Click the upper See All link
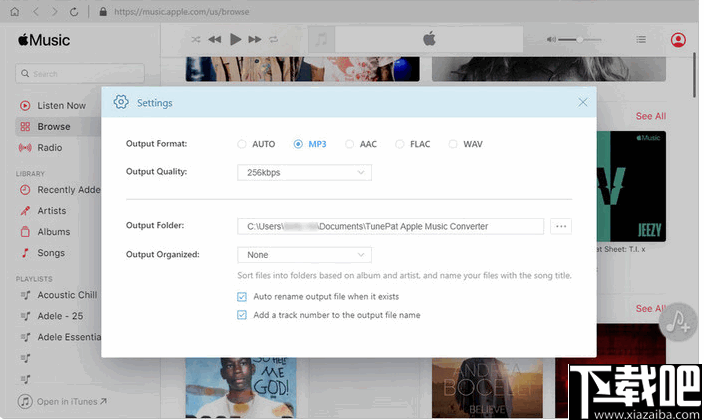This screenshot has width=704, height=420. click(651, 116)
